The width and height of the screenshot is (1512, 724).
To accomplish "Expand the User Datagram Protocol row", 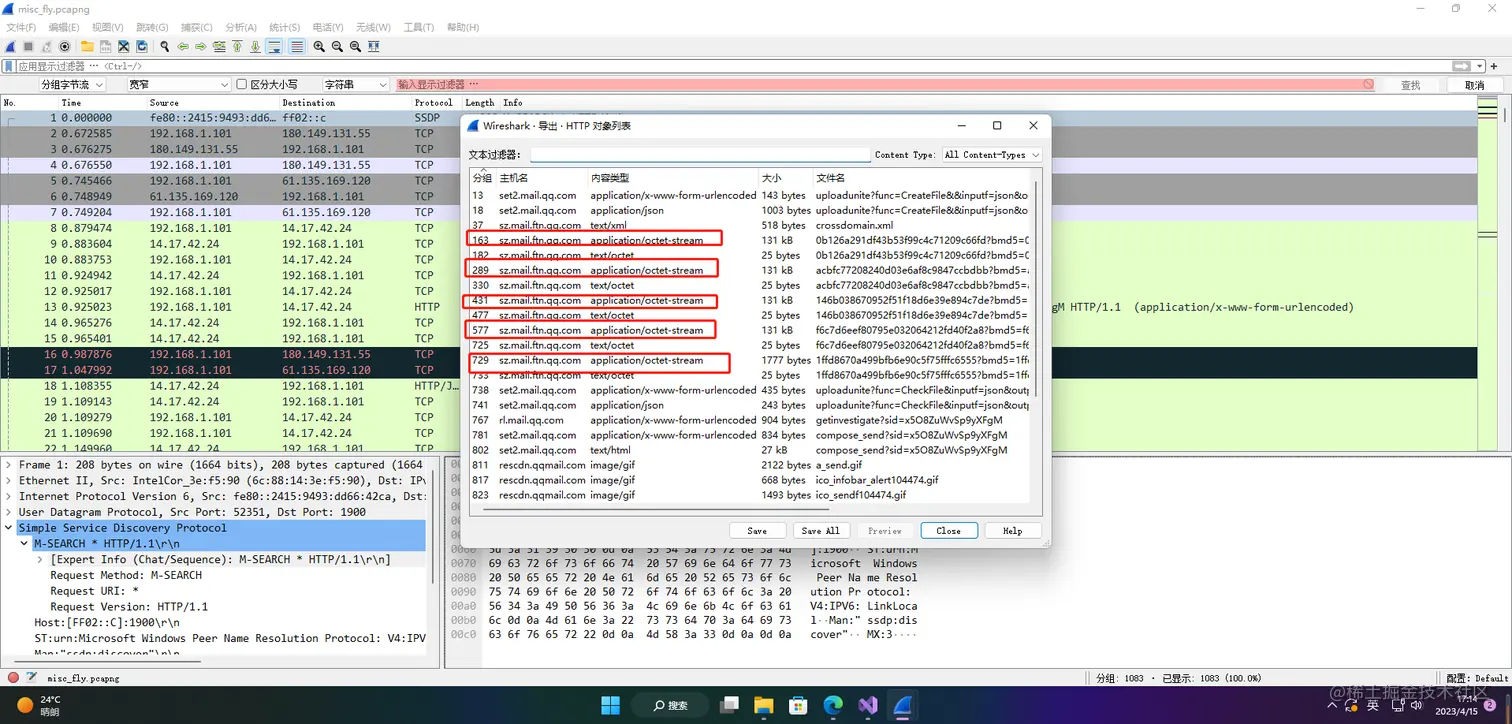I will coord(10,512).
